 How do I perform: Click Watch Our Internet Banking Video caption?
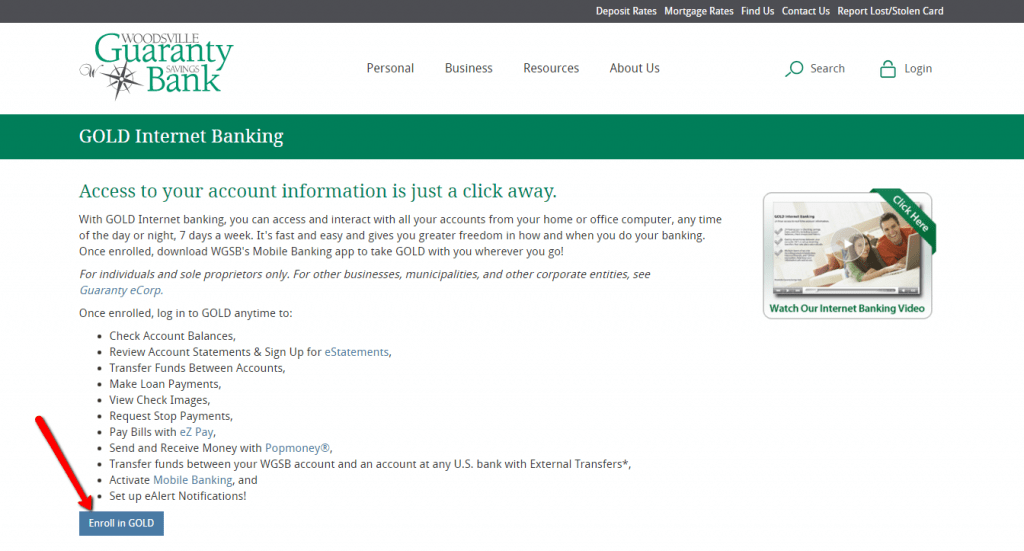(x=847, y=308)
